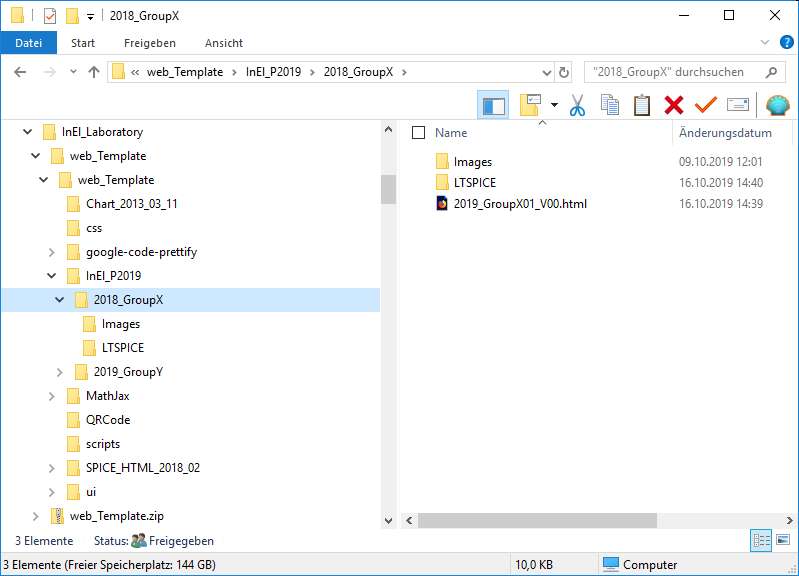Collapse the 2018_GroupX tree node
This screenshot has height=576, width=799.
click(x=59, y=300)
